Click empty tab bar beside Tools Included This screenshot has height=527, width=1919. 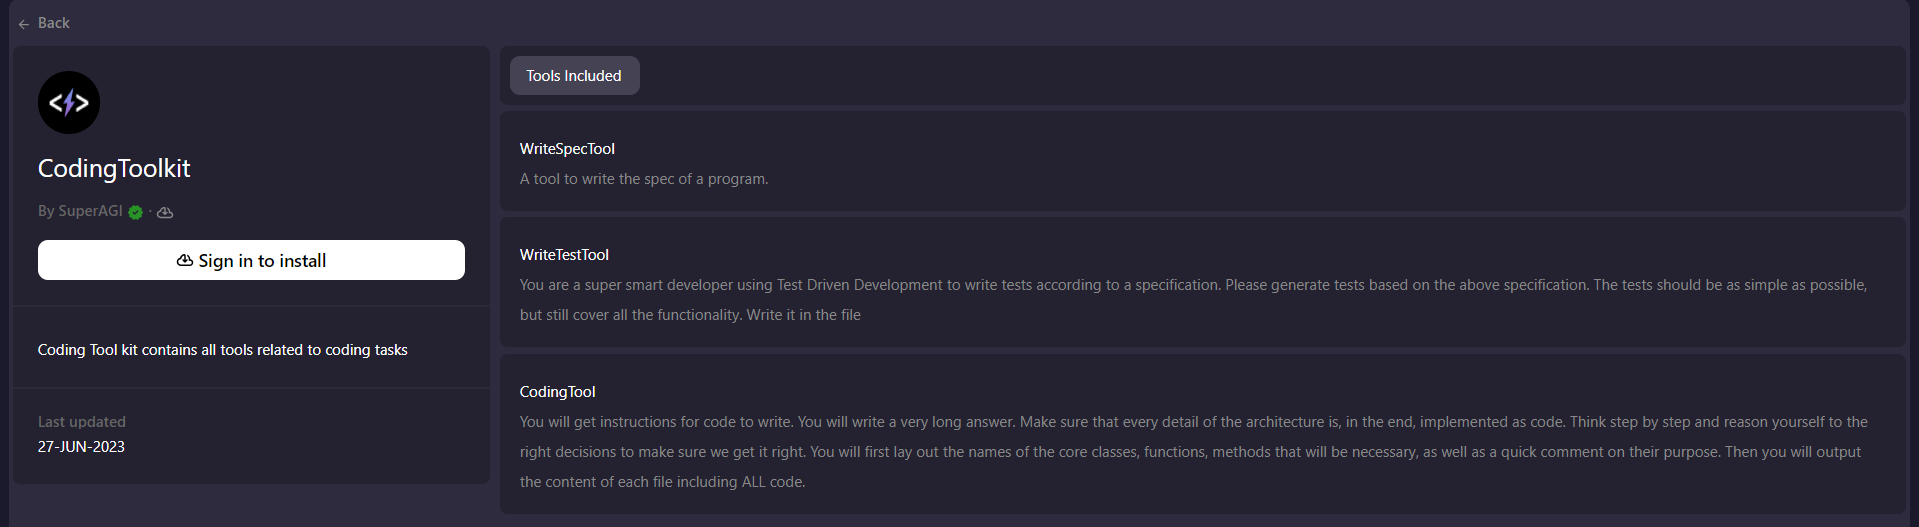(x=1200, y=76)
